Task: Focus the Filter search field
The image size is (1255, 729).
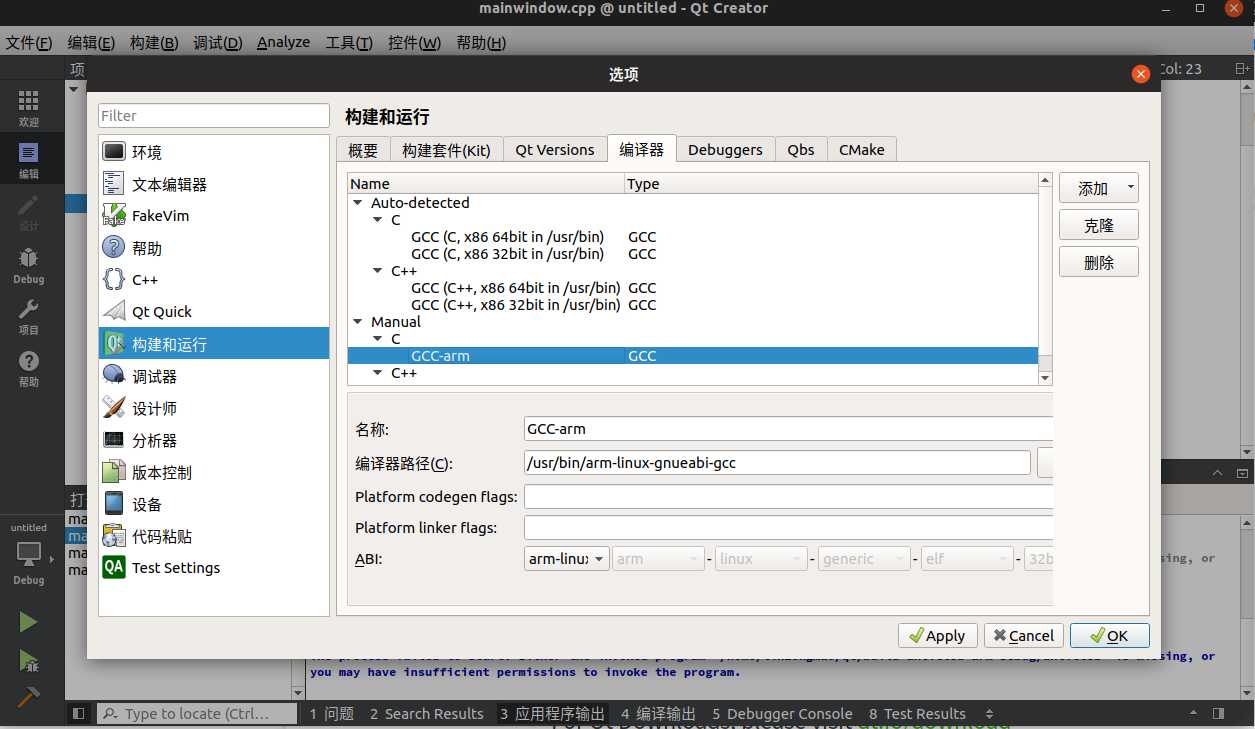Action: [x=214, y=116]
